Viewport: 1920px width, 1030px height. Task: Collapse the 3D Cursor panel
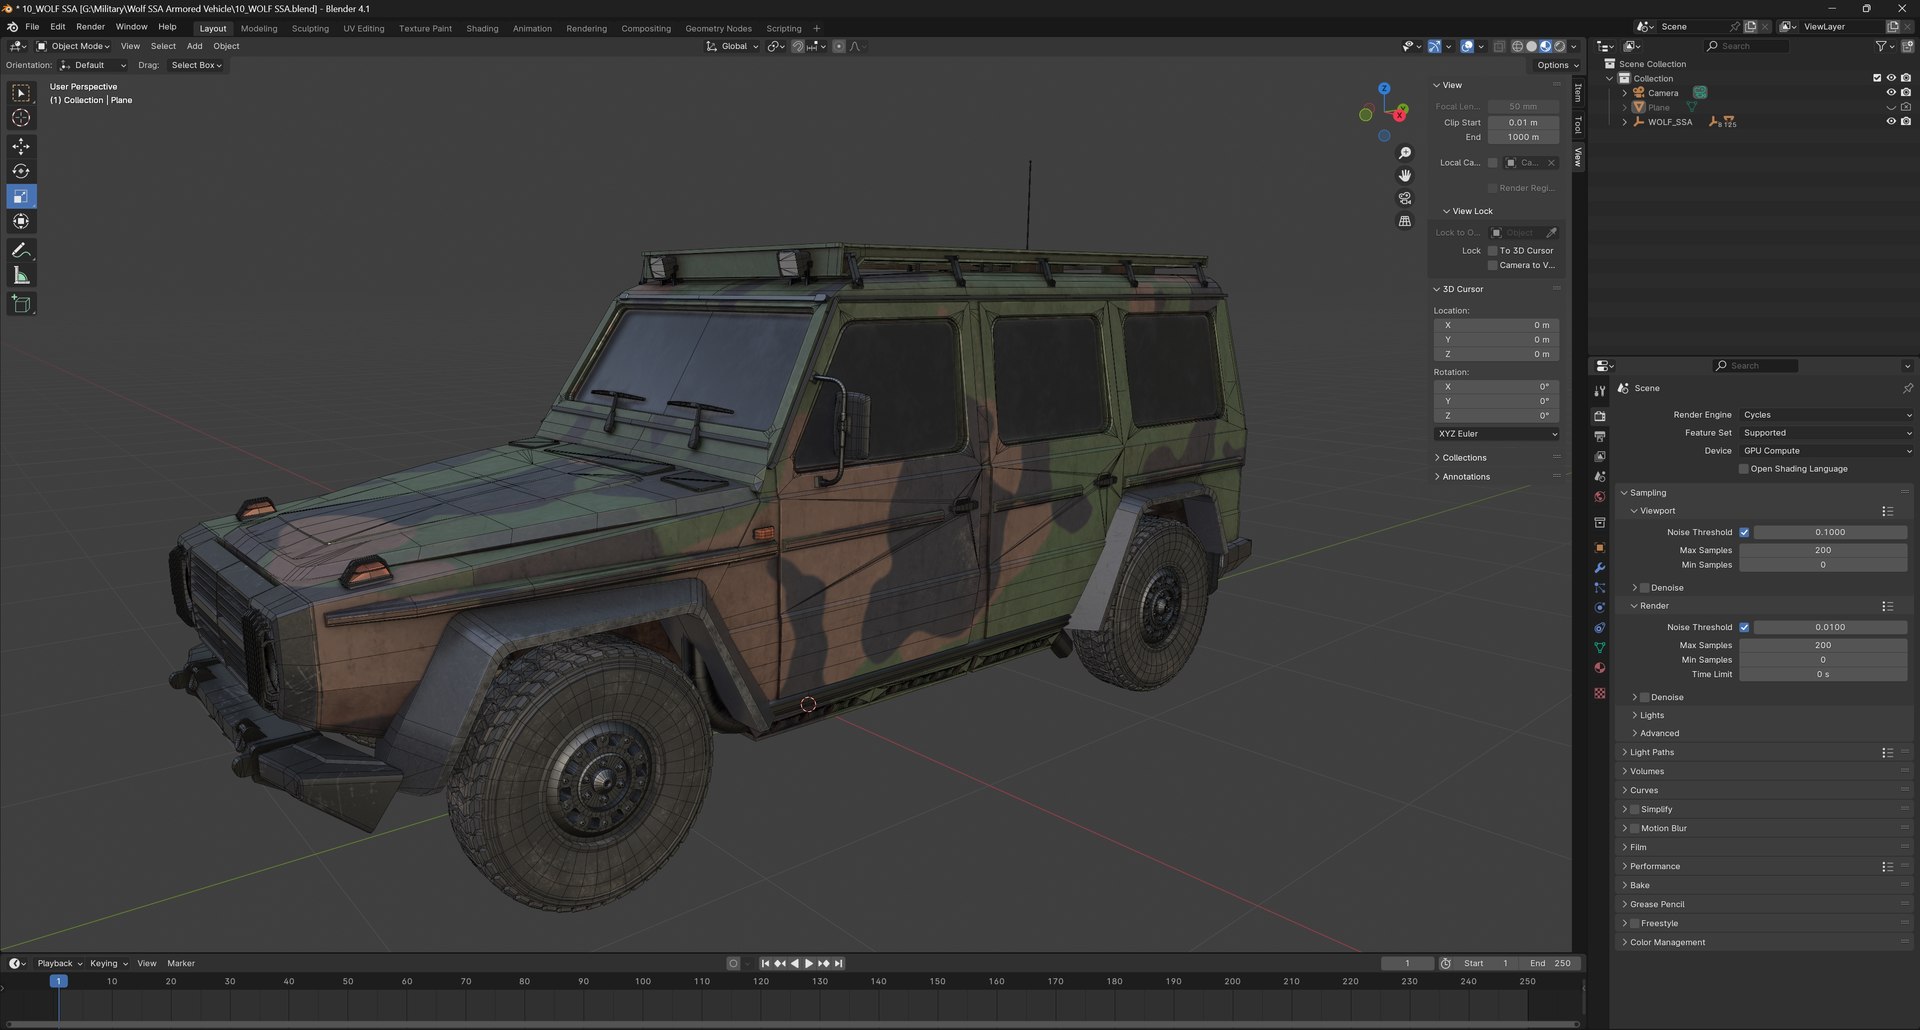tap(1462, 289)
